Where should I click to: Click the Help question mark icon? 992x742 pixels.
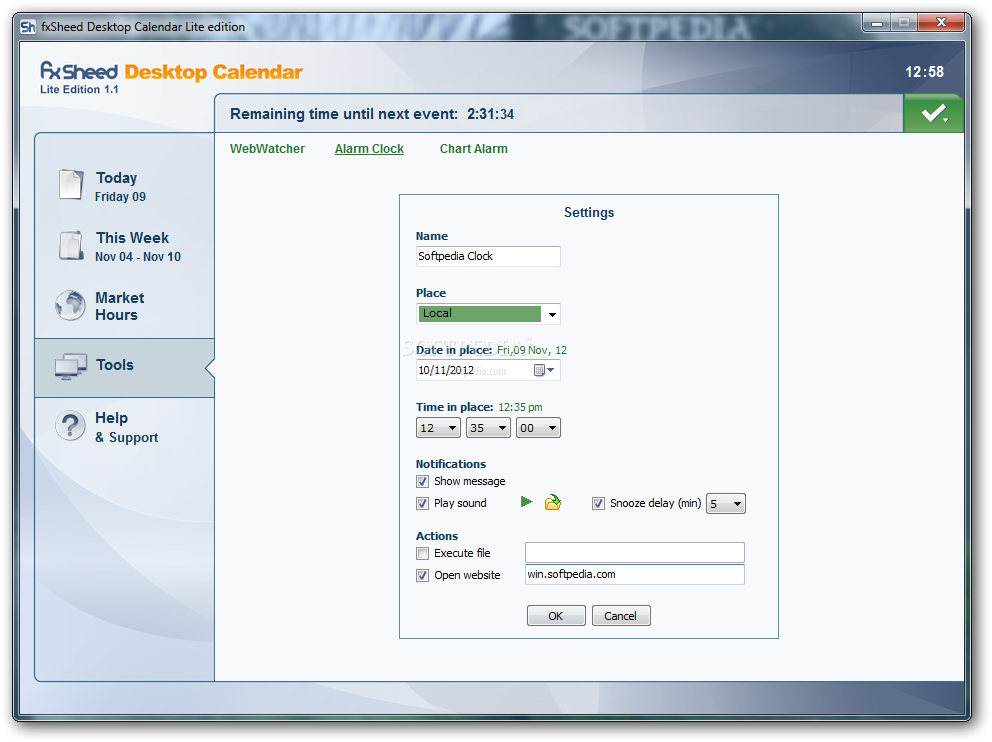tap(70, 426)
